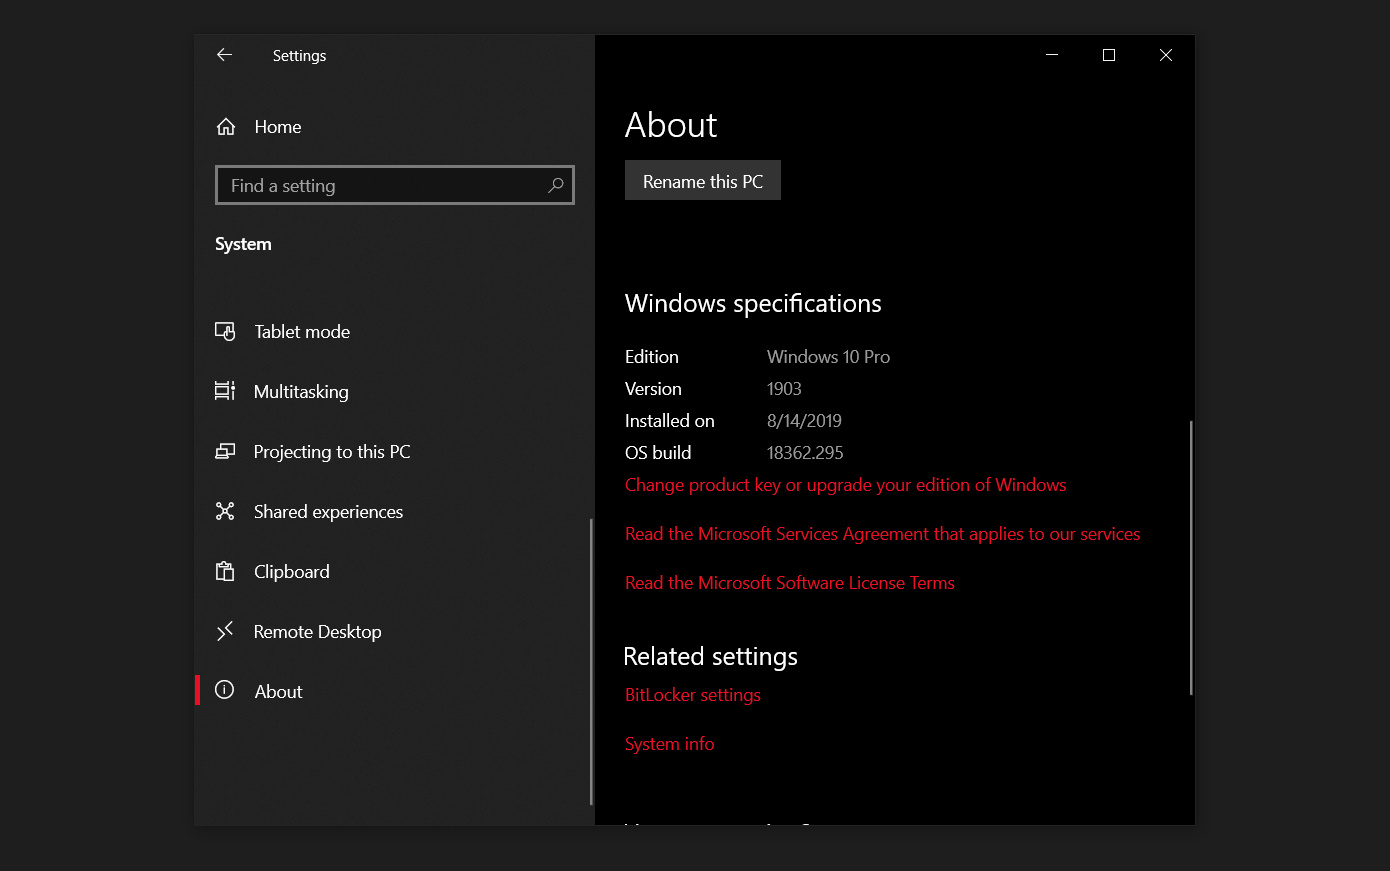Click the content pane scrollbar
This screenshot has width=1390, height=871.
(x=1190, y=558)
